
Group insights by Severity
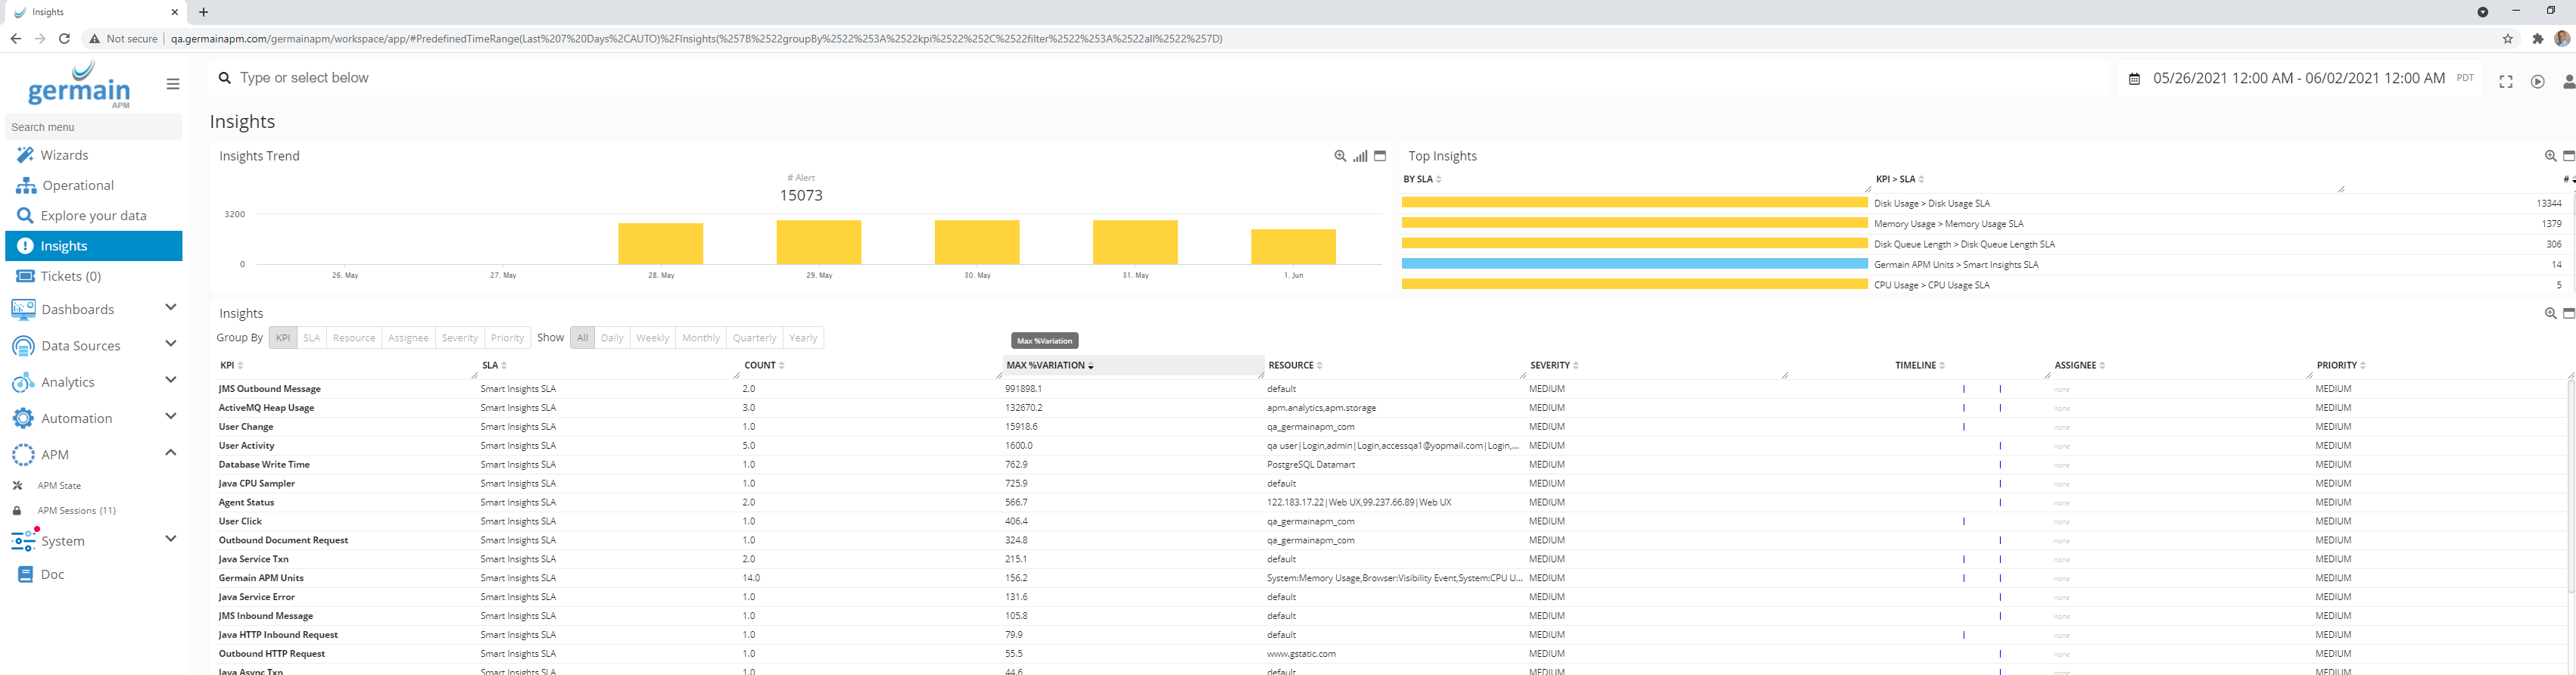pos(460,338)
